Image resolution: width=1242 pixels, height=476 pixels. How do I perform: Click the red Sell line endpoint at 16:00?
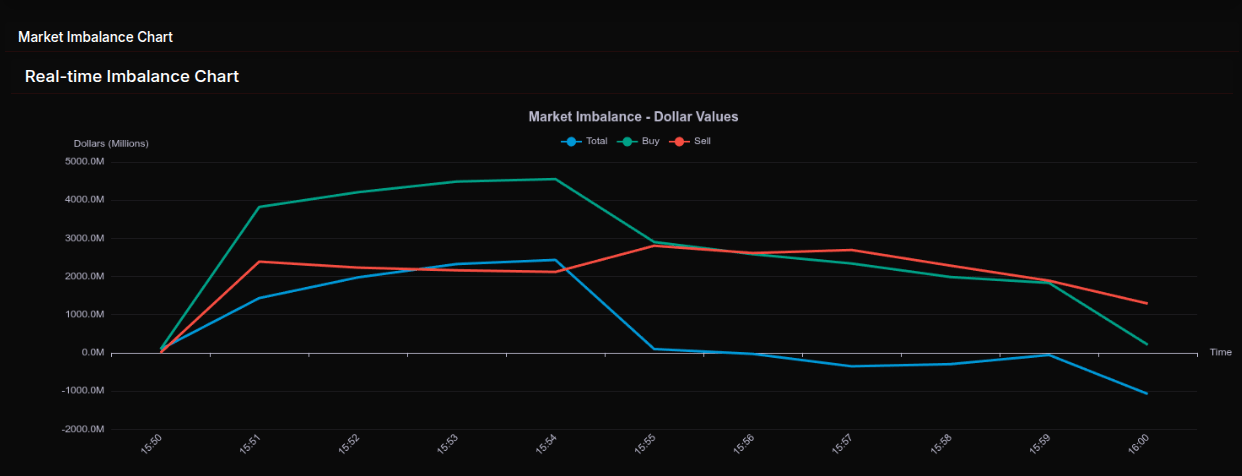click(1146, 303)
